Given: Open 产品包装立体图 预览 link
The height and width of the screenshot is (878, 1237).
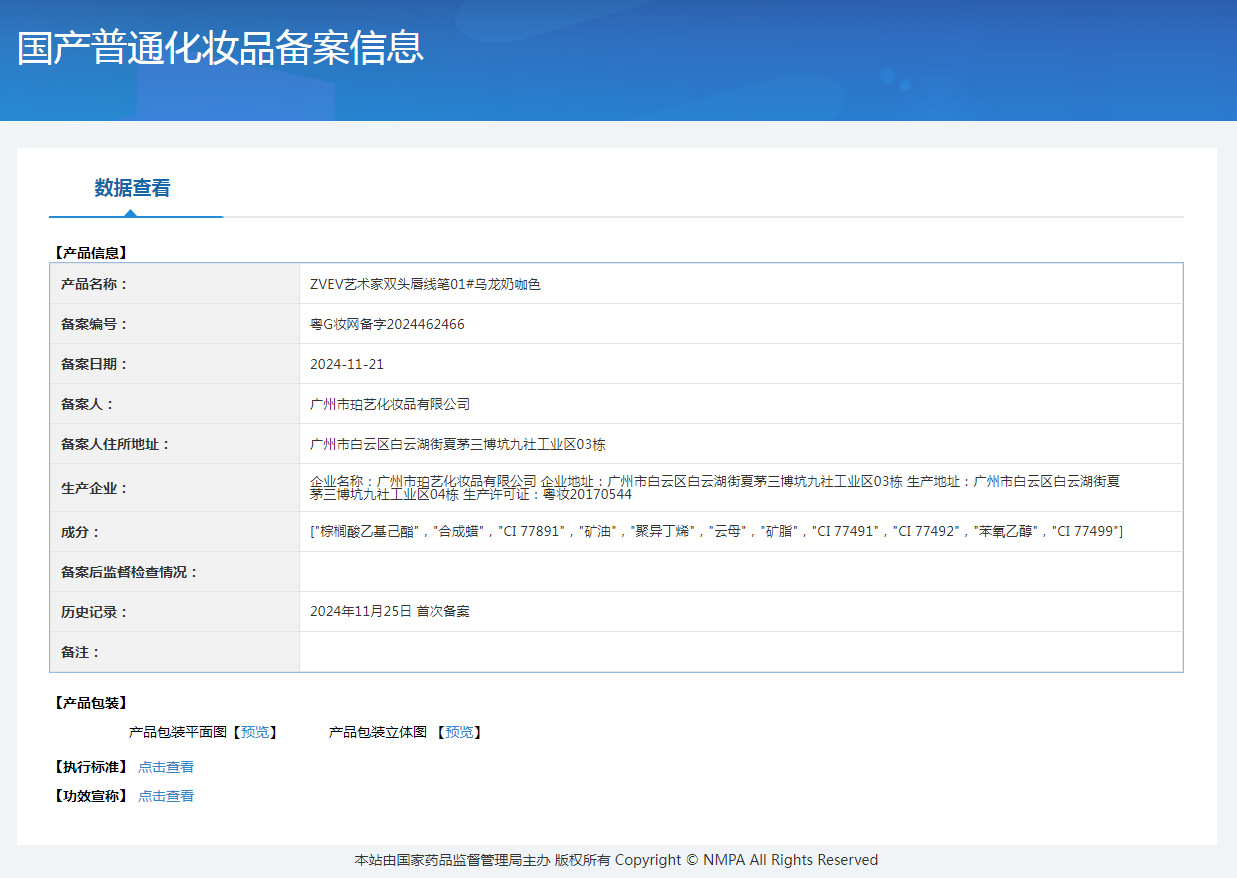Looking at the screenshot, I should point(459,732).
